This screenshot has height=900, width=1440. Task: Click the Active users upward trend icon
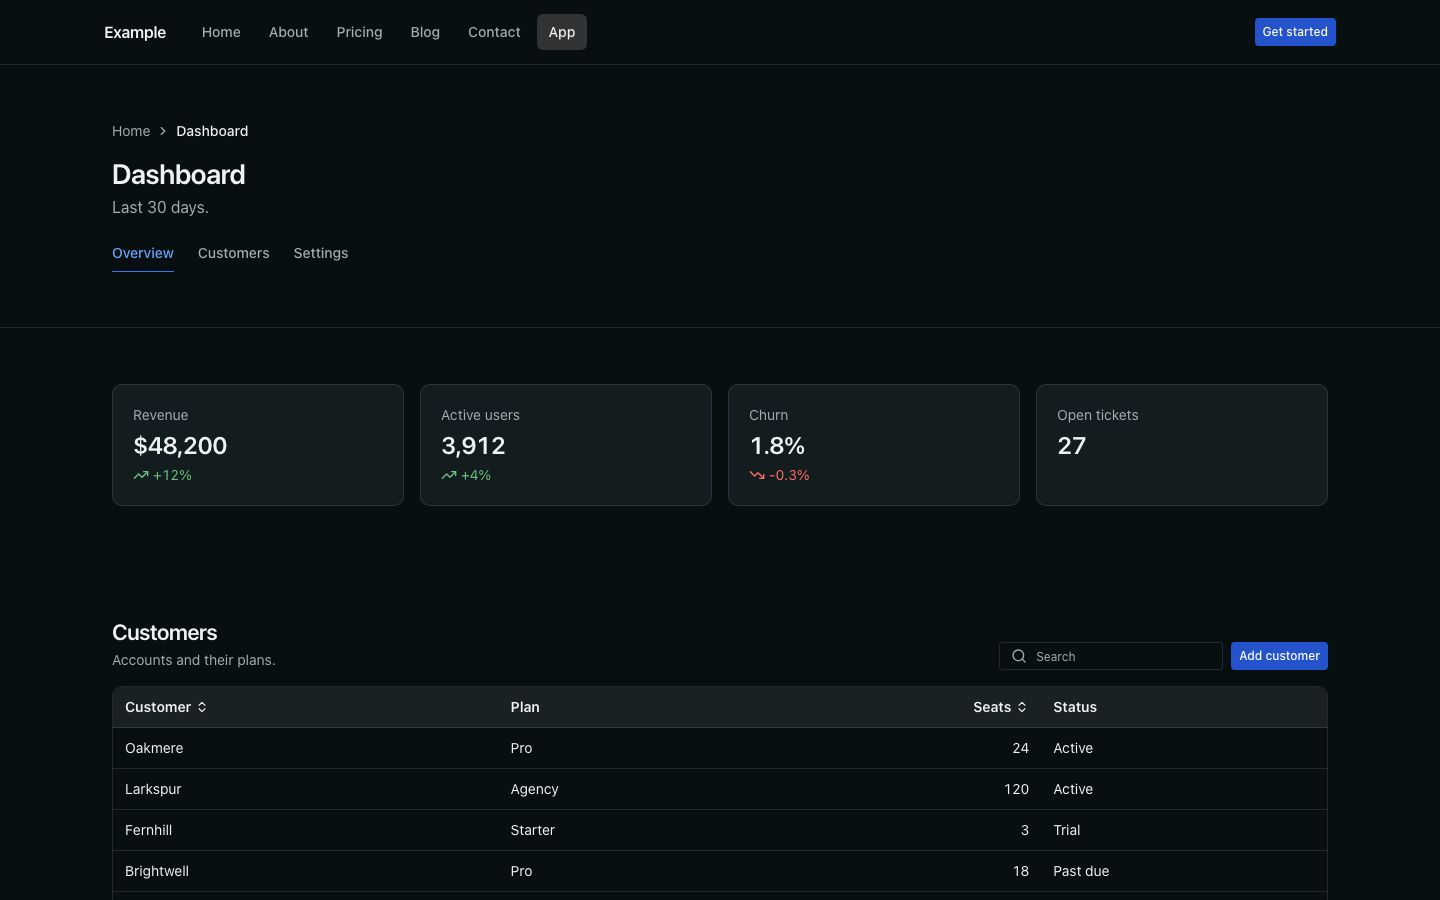pyautogui.click(x=449, y=475)
